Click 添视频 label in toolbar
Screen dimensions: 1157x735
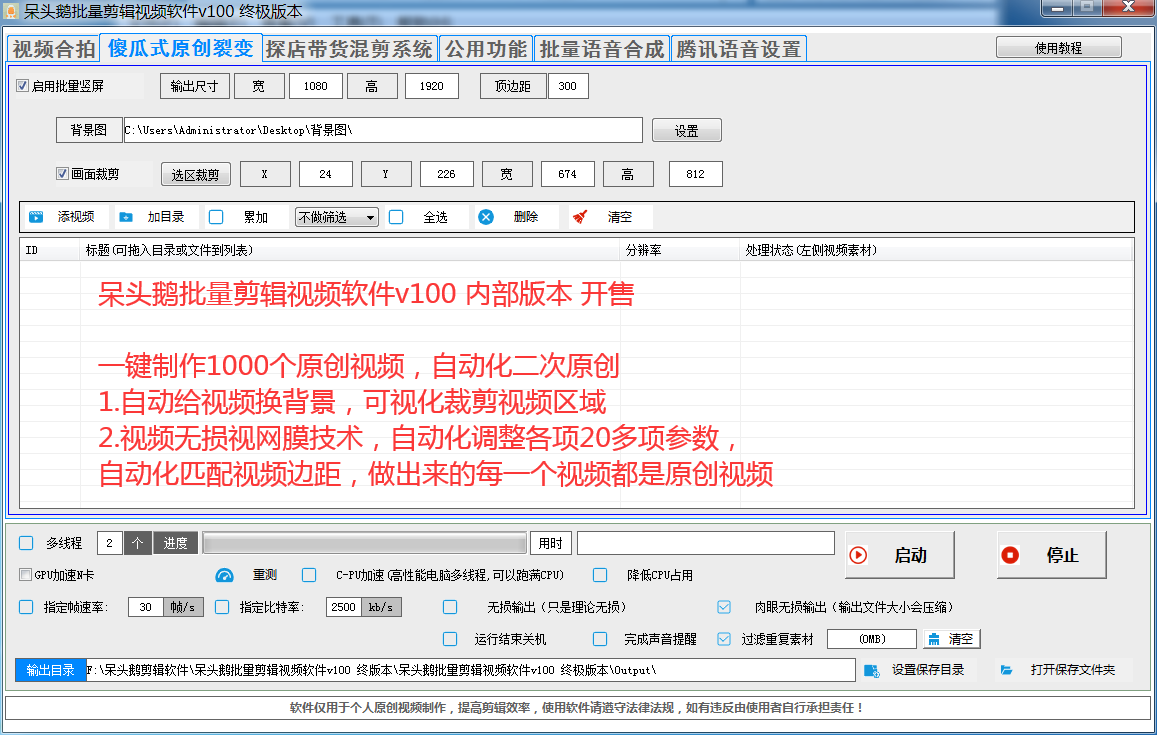[x=76, y=217]
